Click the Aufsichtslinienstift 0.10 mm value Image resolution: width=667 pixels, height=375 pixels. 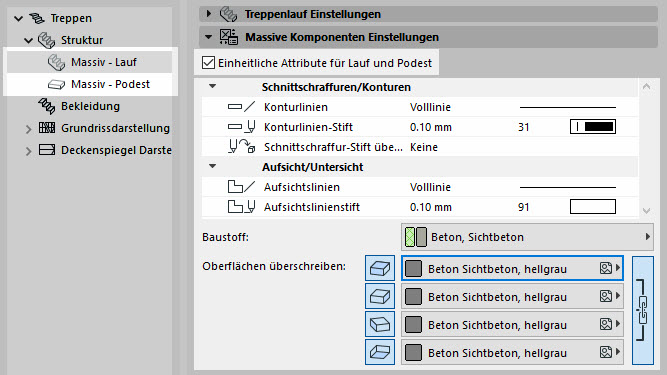430,207
